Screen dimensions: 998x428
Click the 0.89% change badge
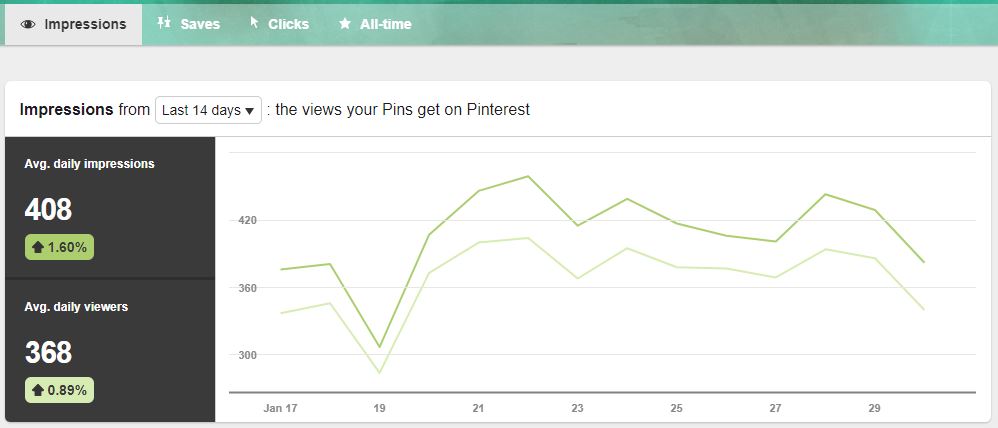coord(59,390)
